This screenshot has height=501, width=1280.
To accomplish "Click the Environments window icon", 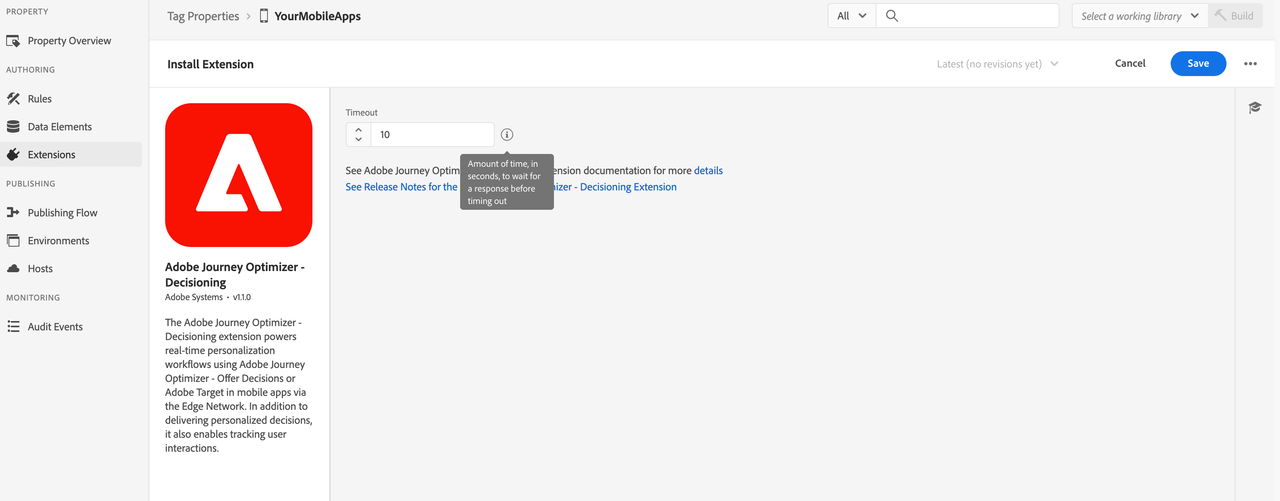I will click(x=13, y=241).
